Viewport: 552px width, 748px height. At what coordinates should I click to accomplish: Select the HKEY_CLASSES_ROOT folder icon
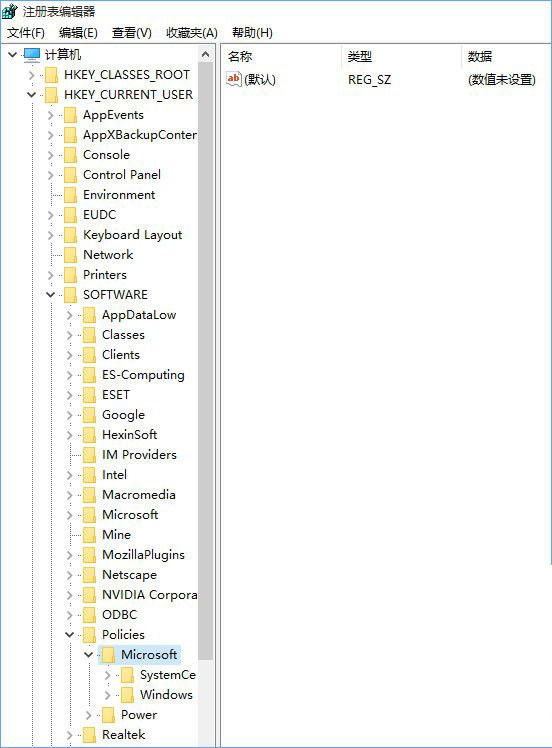click(x=51, y=75)
